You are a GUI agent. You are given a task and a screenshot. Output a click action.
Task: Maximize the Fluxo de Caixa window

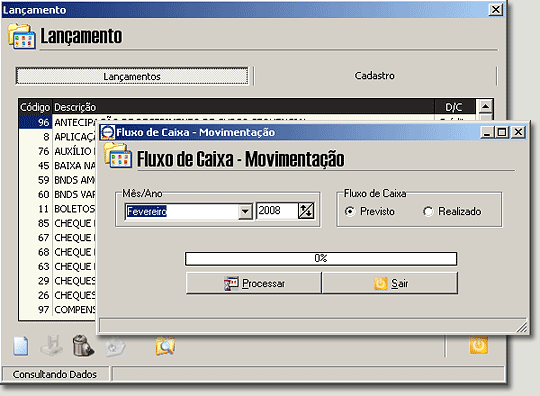(x=502, y=132)
